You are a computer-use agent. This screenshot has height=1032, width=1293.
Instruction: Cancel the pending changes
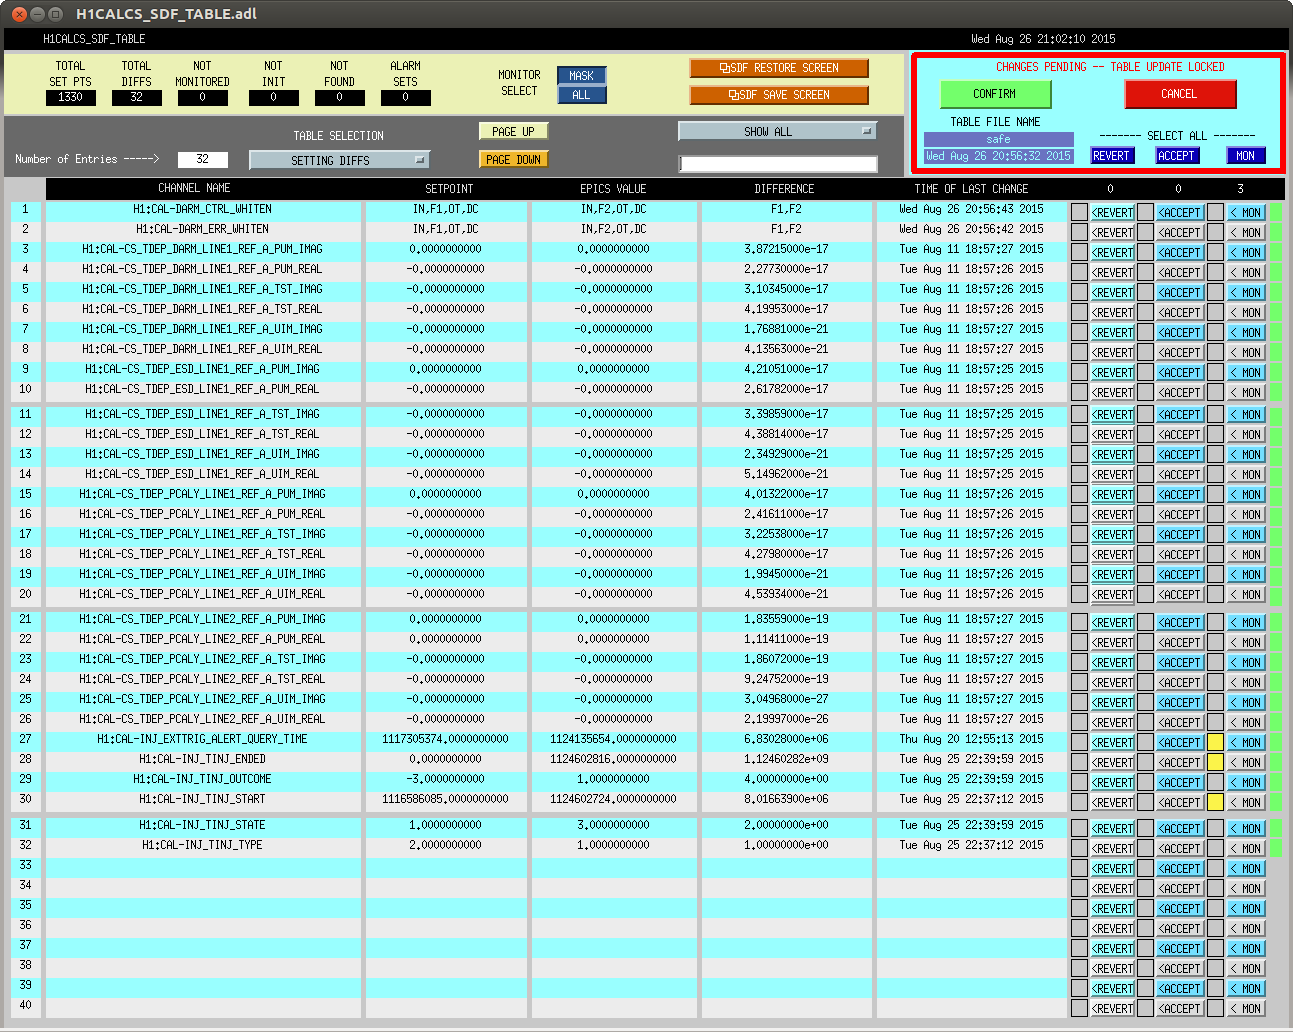click(1180, 94)
